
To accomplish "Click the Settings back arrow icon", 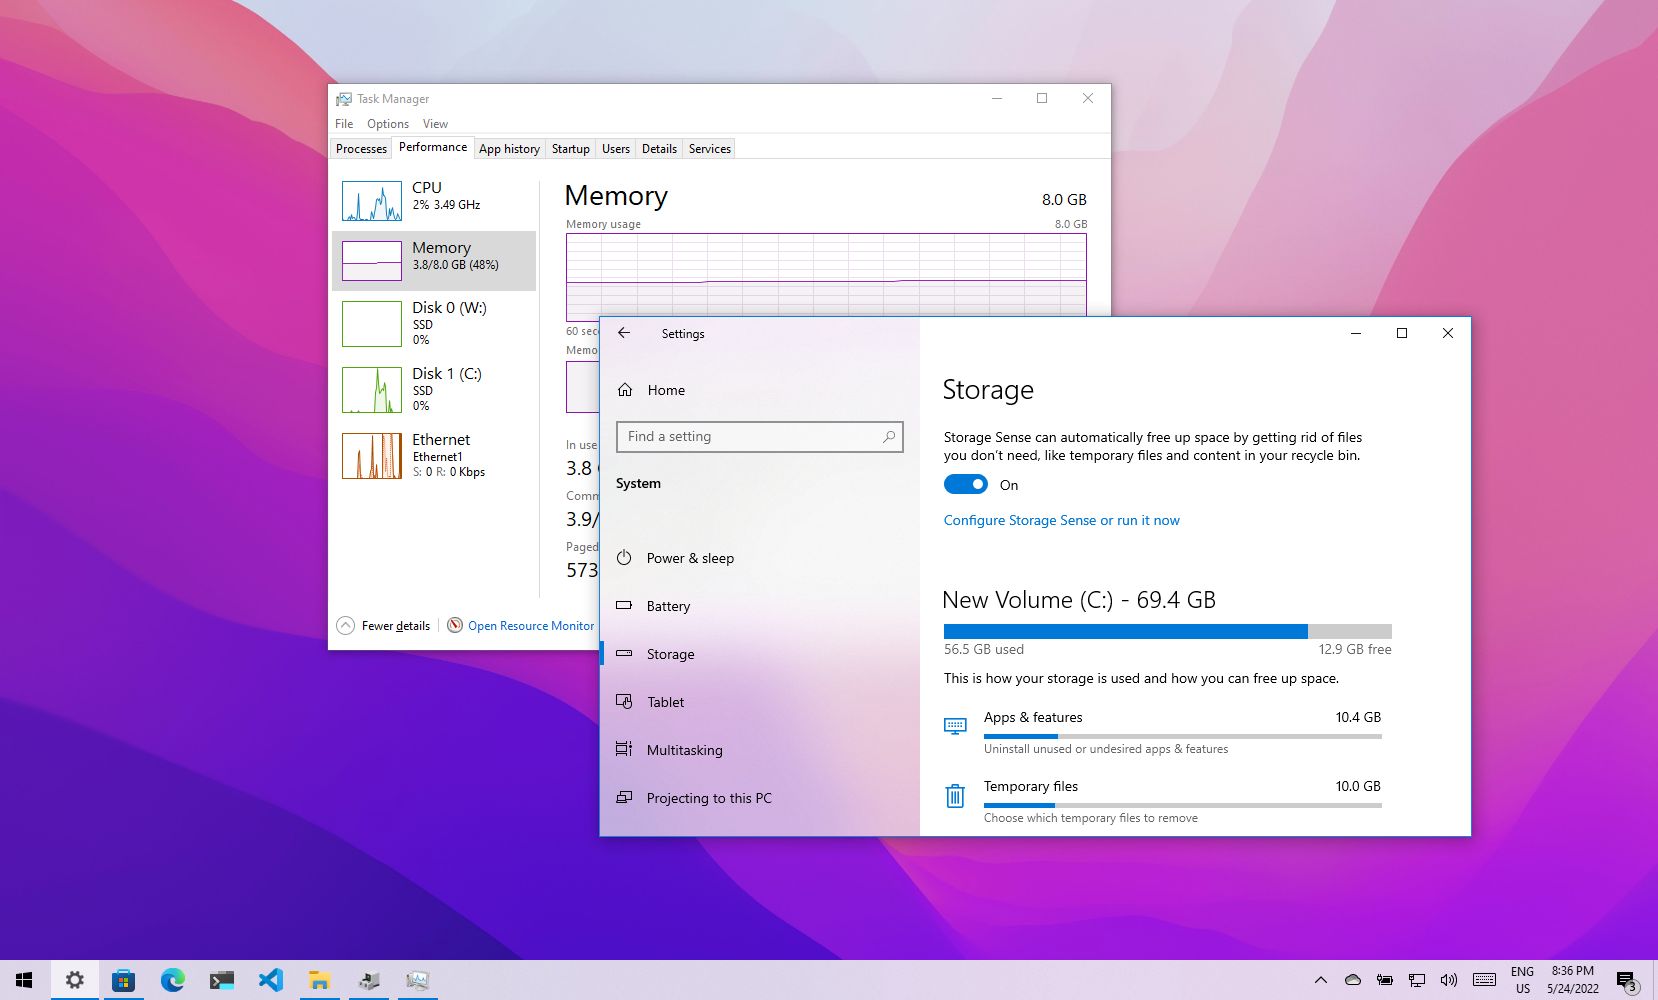I will (624, 333).
